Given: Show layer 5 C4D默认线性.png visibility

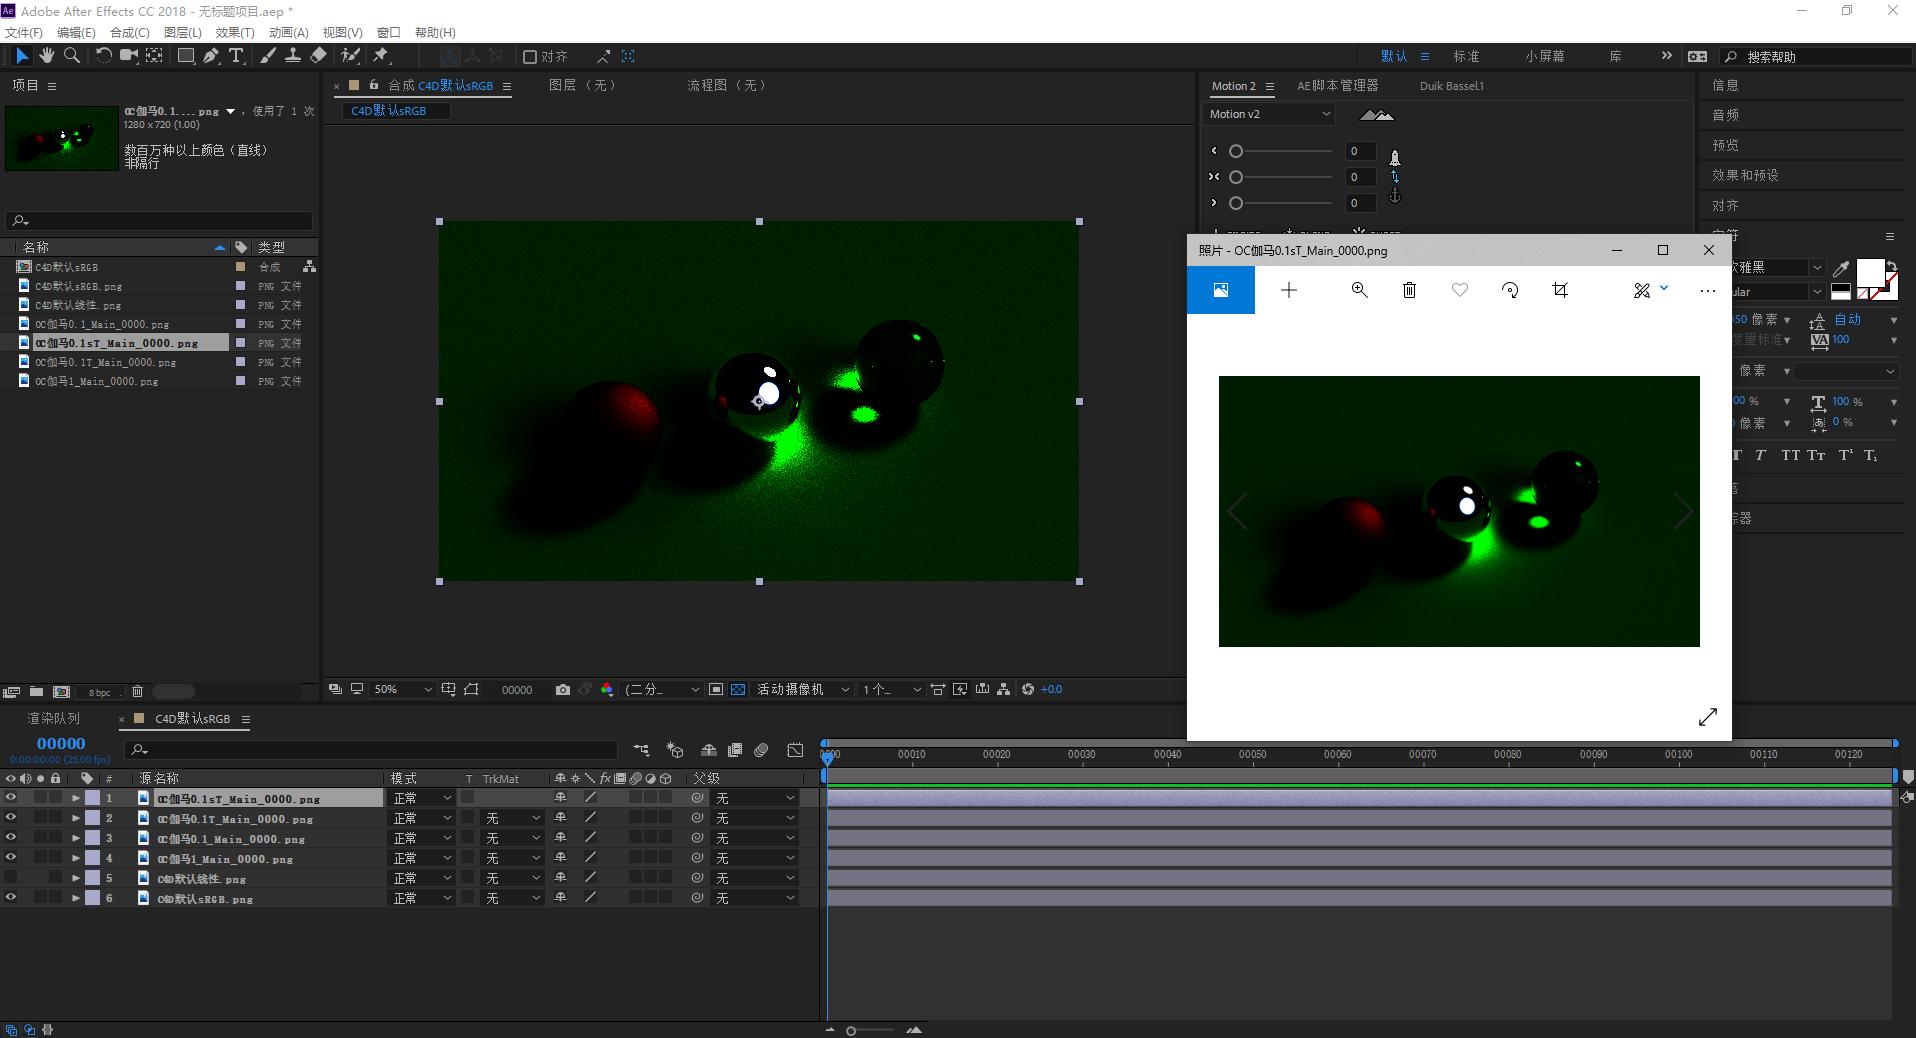Looking at the screenshot, I should [11, 878].
